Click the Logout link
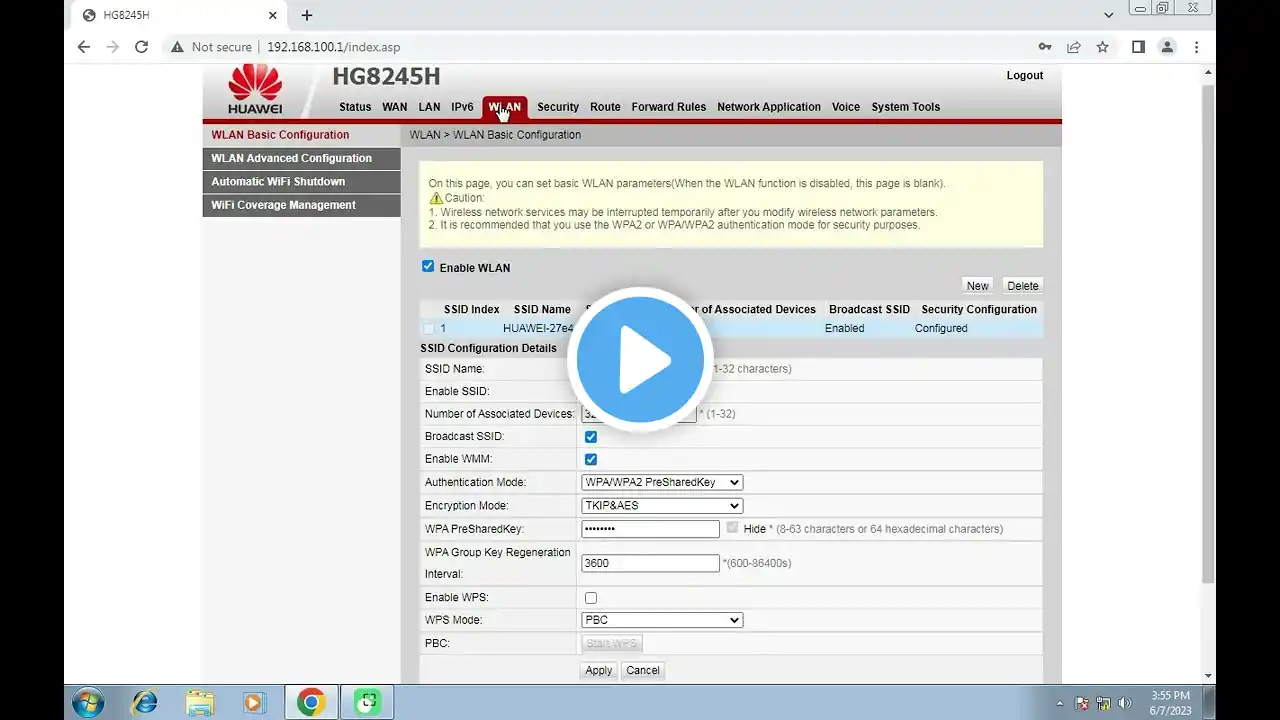This screenshot has height=720, width=1280. coord(1025,76)
